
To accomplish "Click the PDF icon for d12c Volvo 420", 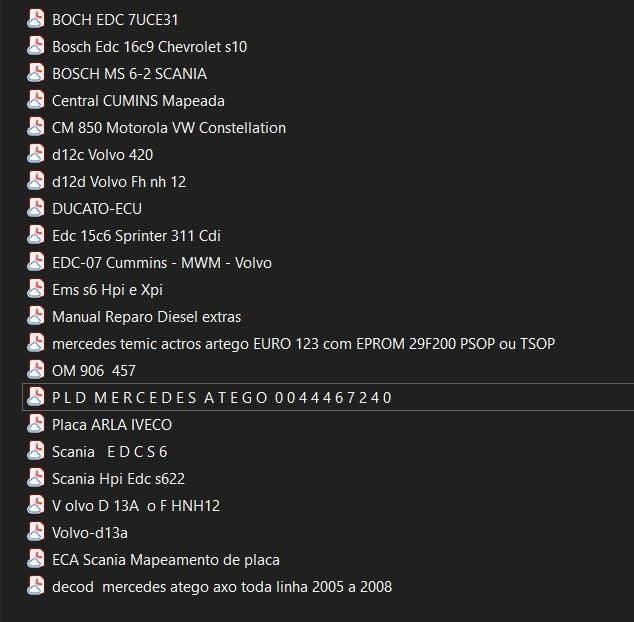I will (x=36, y=154).
